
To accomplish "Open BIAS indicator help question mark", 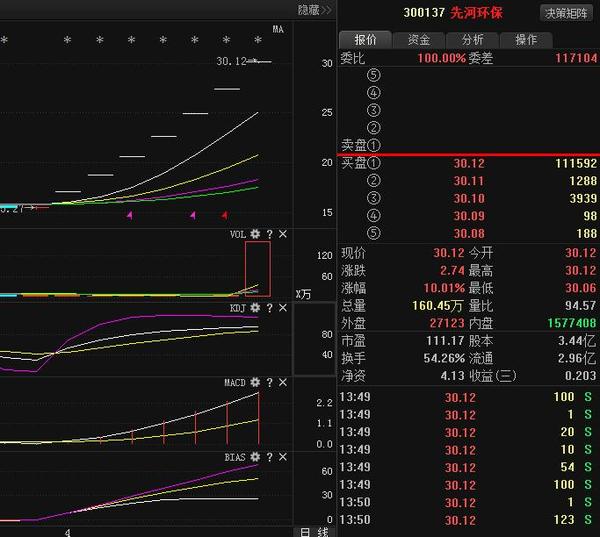I will pos(269,457).
